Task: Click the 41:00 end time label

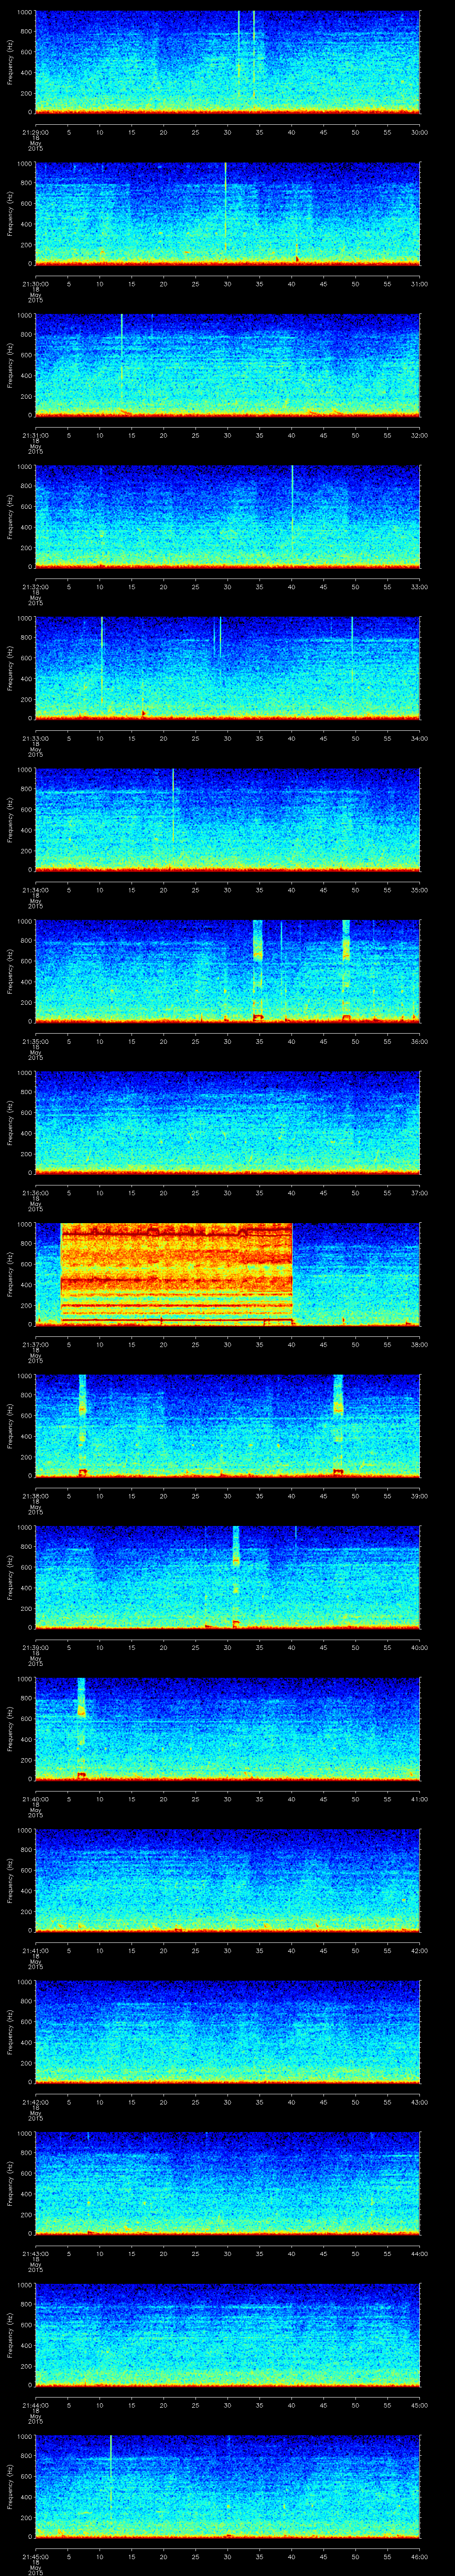Action: point(419,1799)
